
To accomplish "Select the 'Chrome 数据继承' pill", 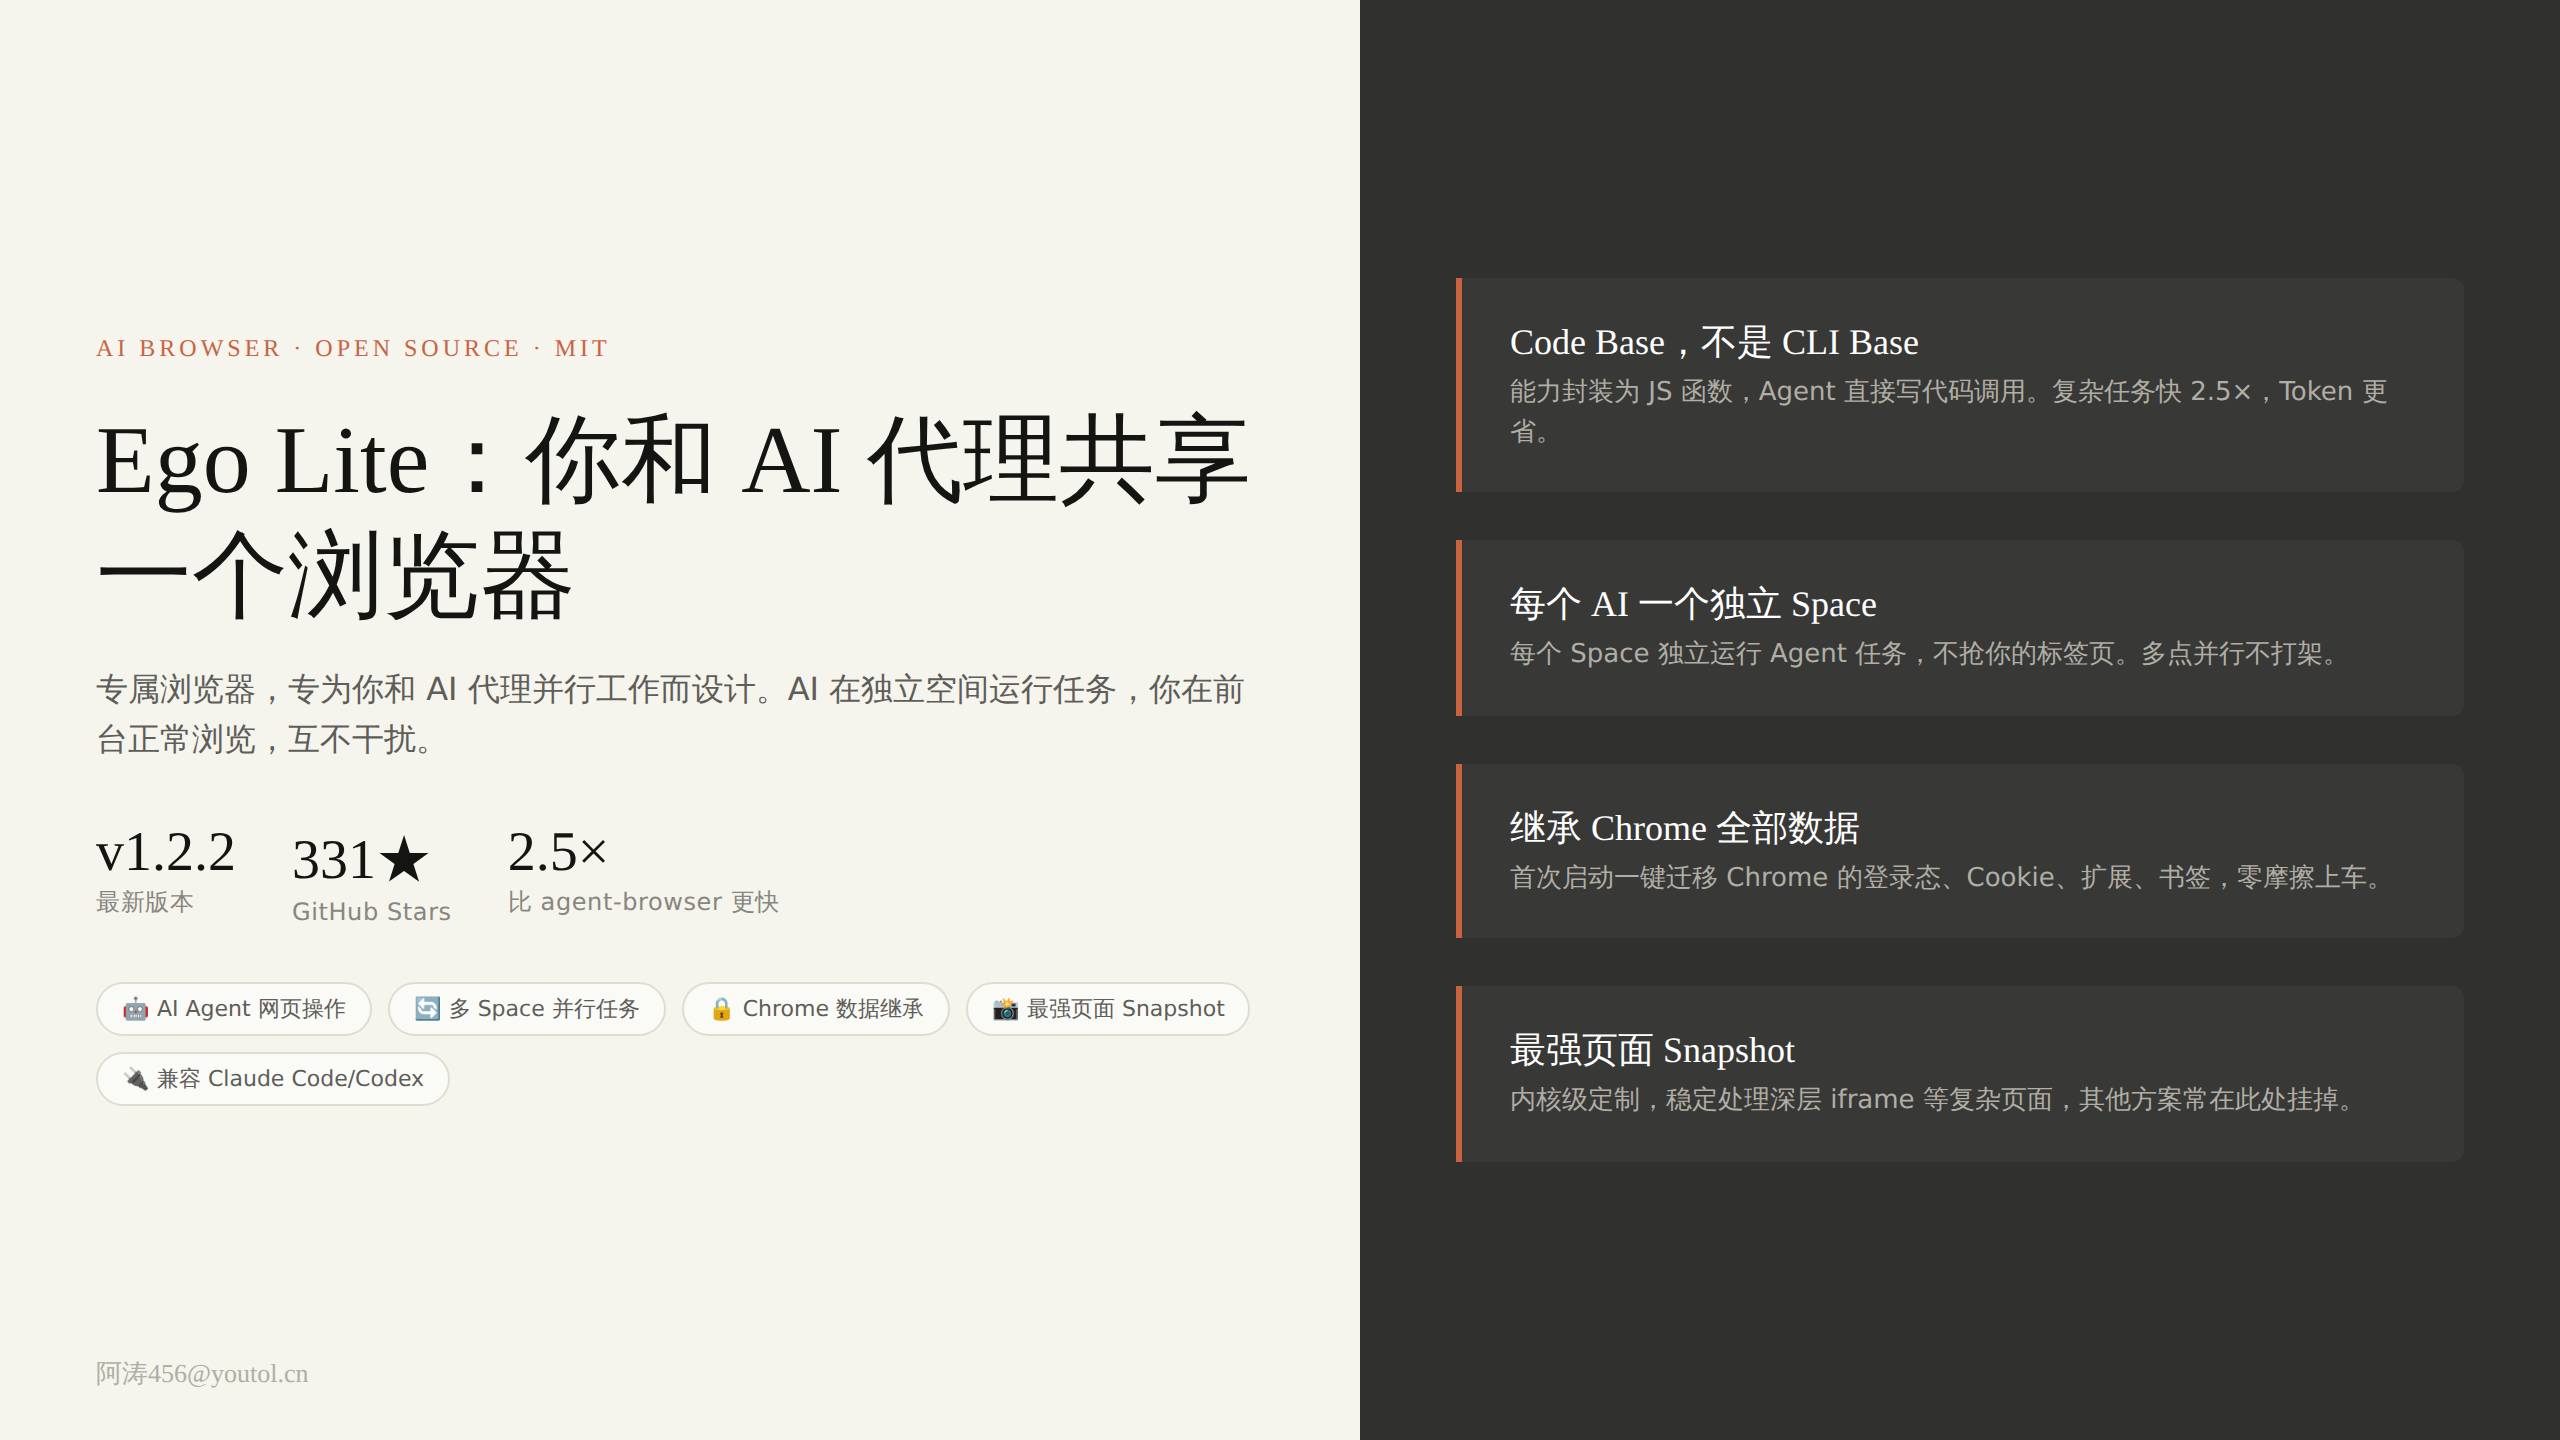I will click(x=816, y=1009).
